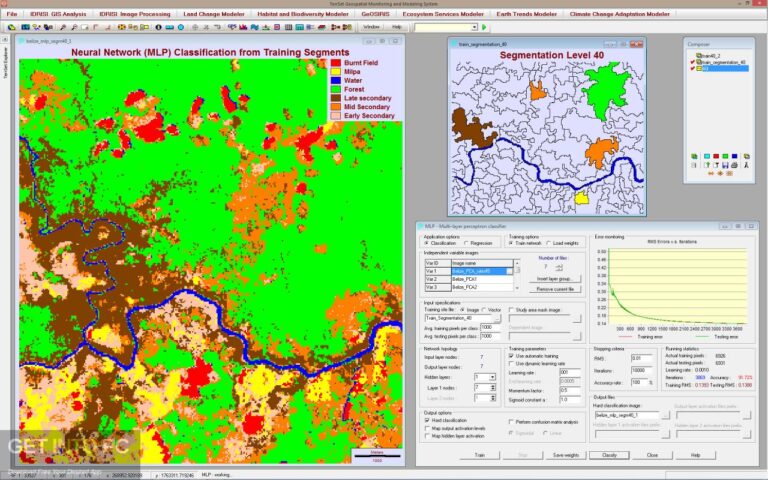Click Remove current file button
768x480 pixels.
555,289
